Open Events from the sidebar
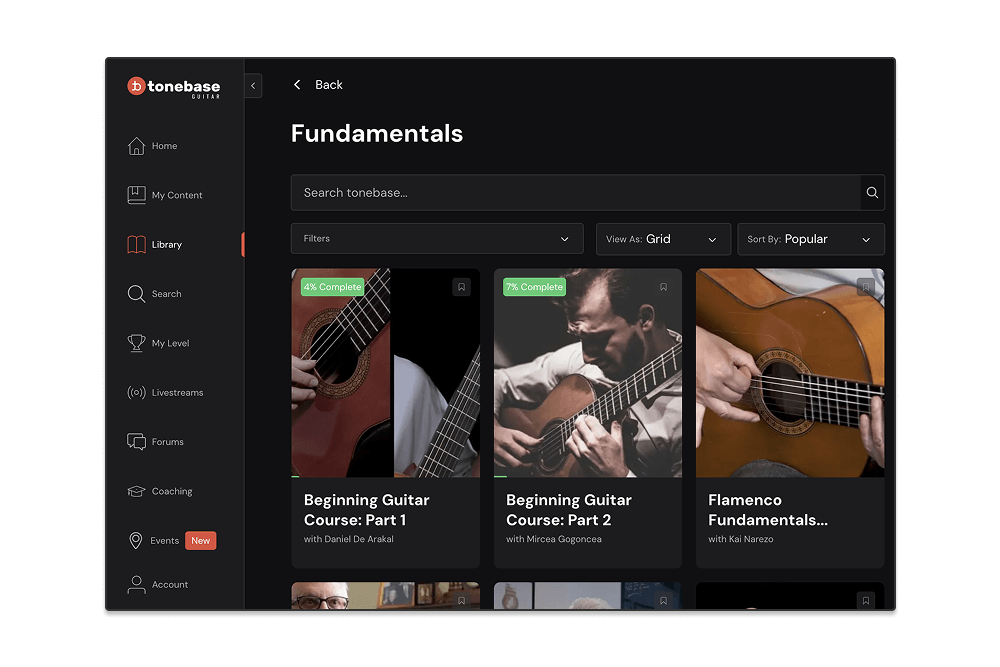Viewport: 1000px width, 667px height. click(165, 541)
